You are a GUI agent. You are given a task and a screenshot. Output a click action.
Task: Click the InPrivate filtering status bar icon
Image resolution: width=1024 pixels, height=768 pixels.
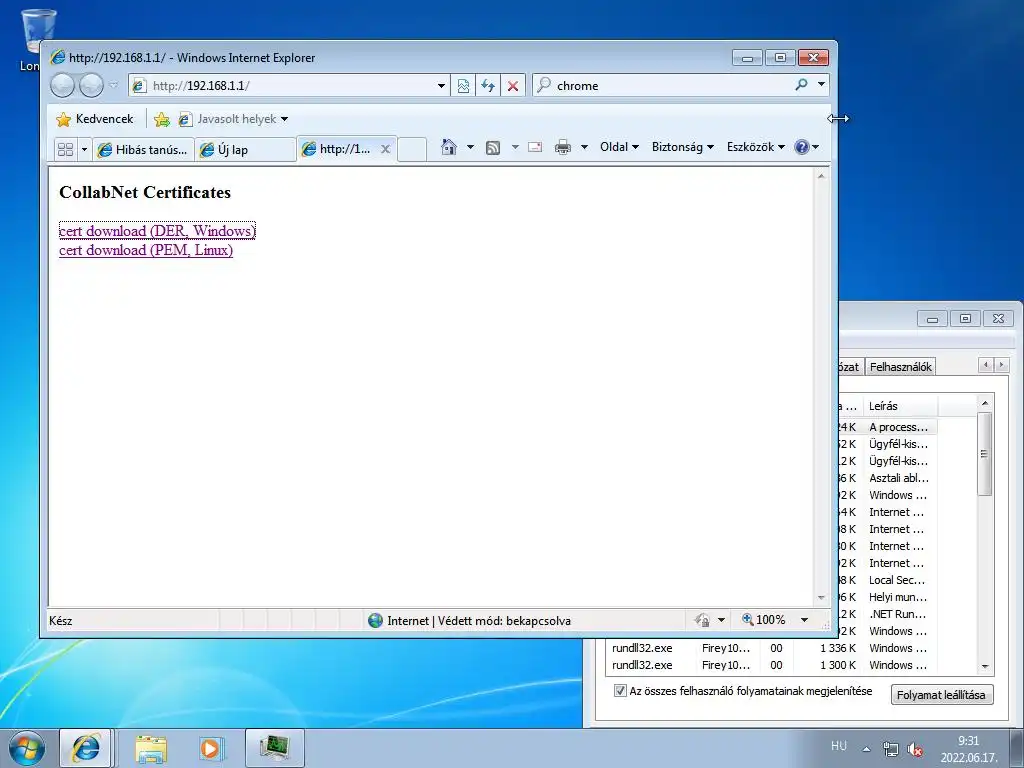(x=702, y=620)
